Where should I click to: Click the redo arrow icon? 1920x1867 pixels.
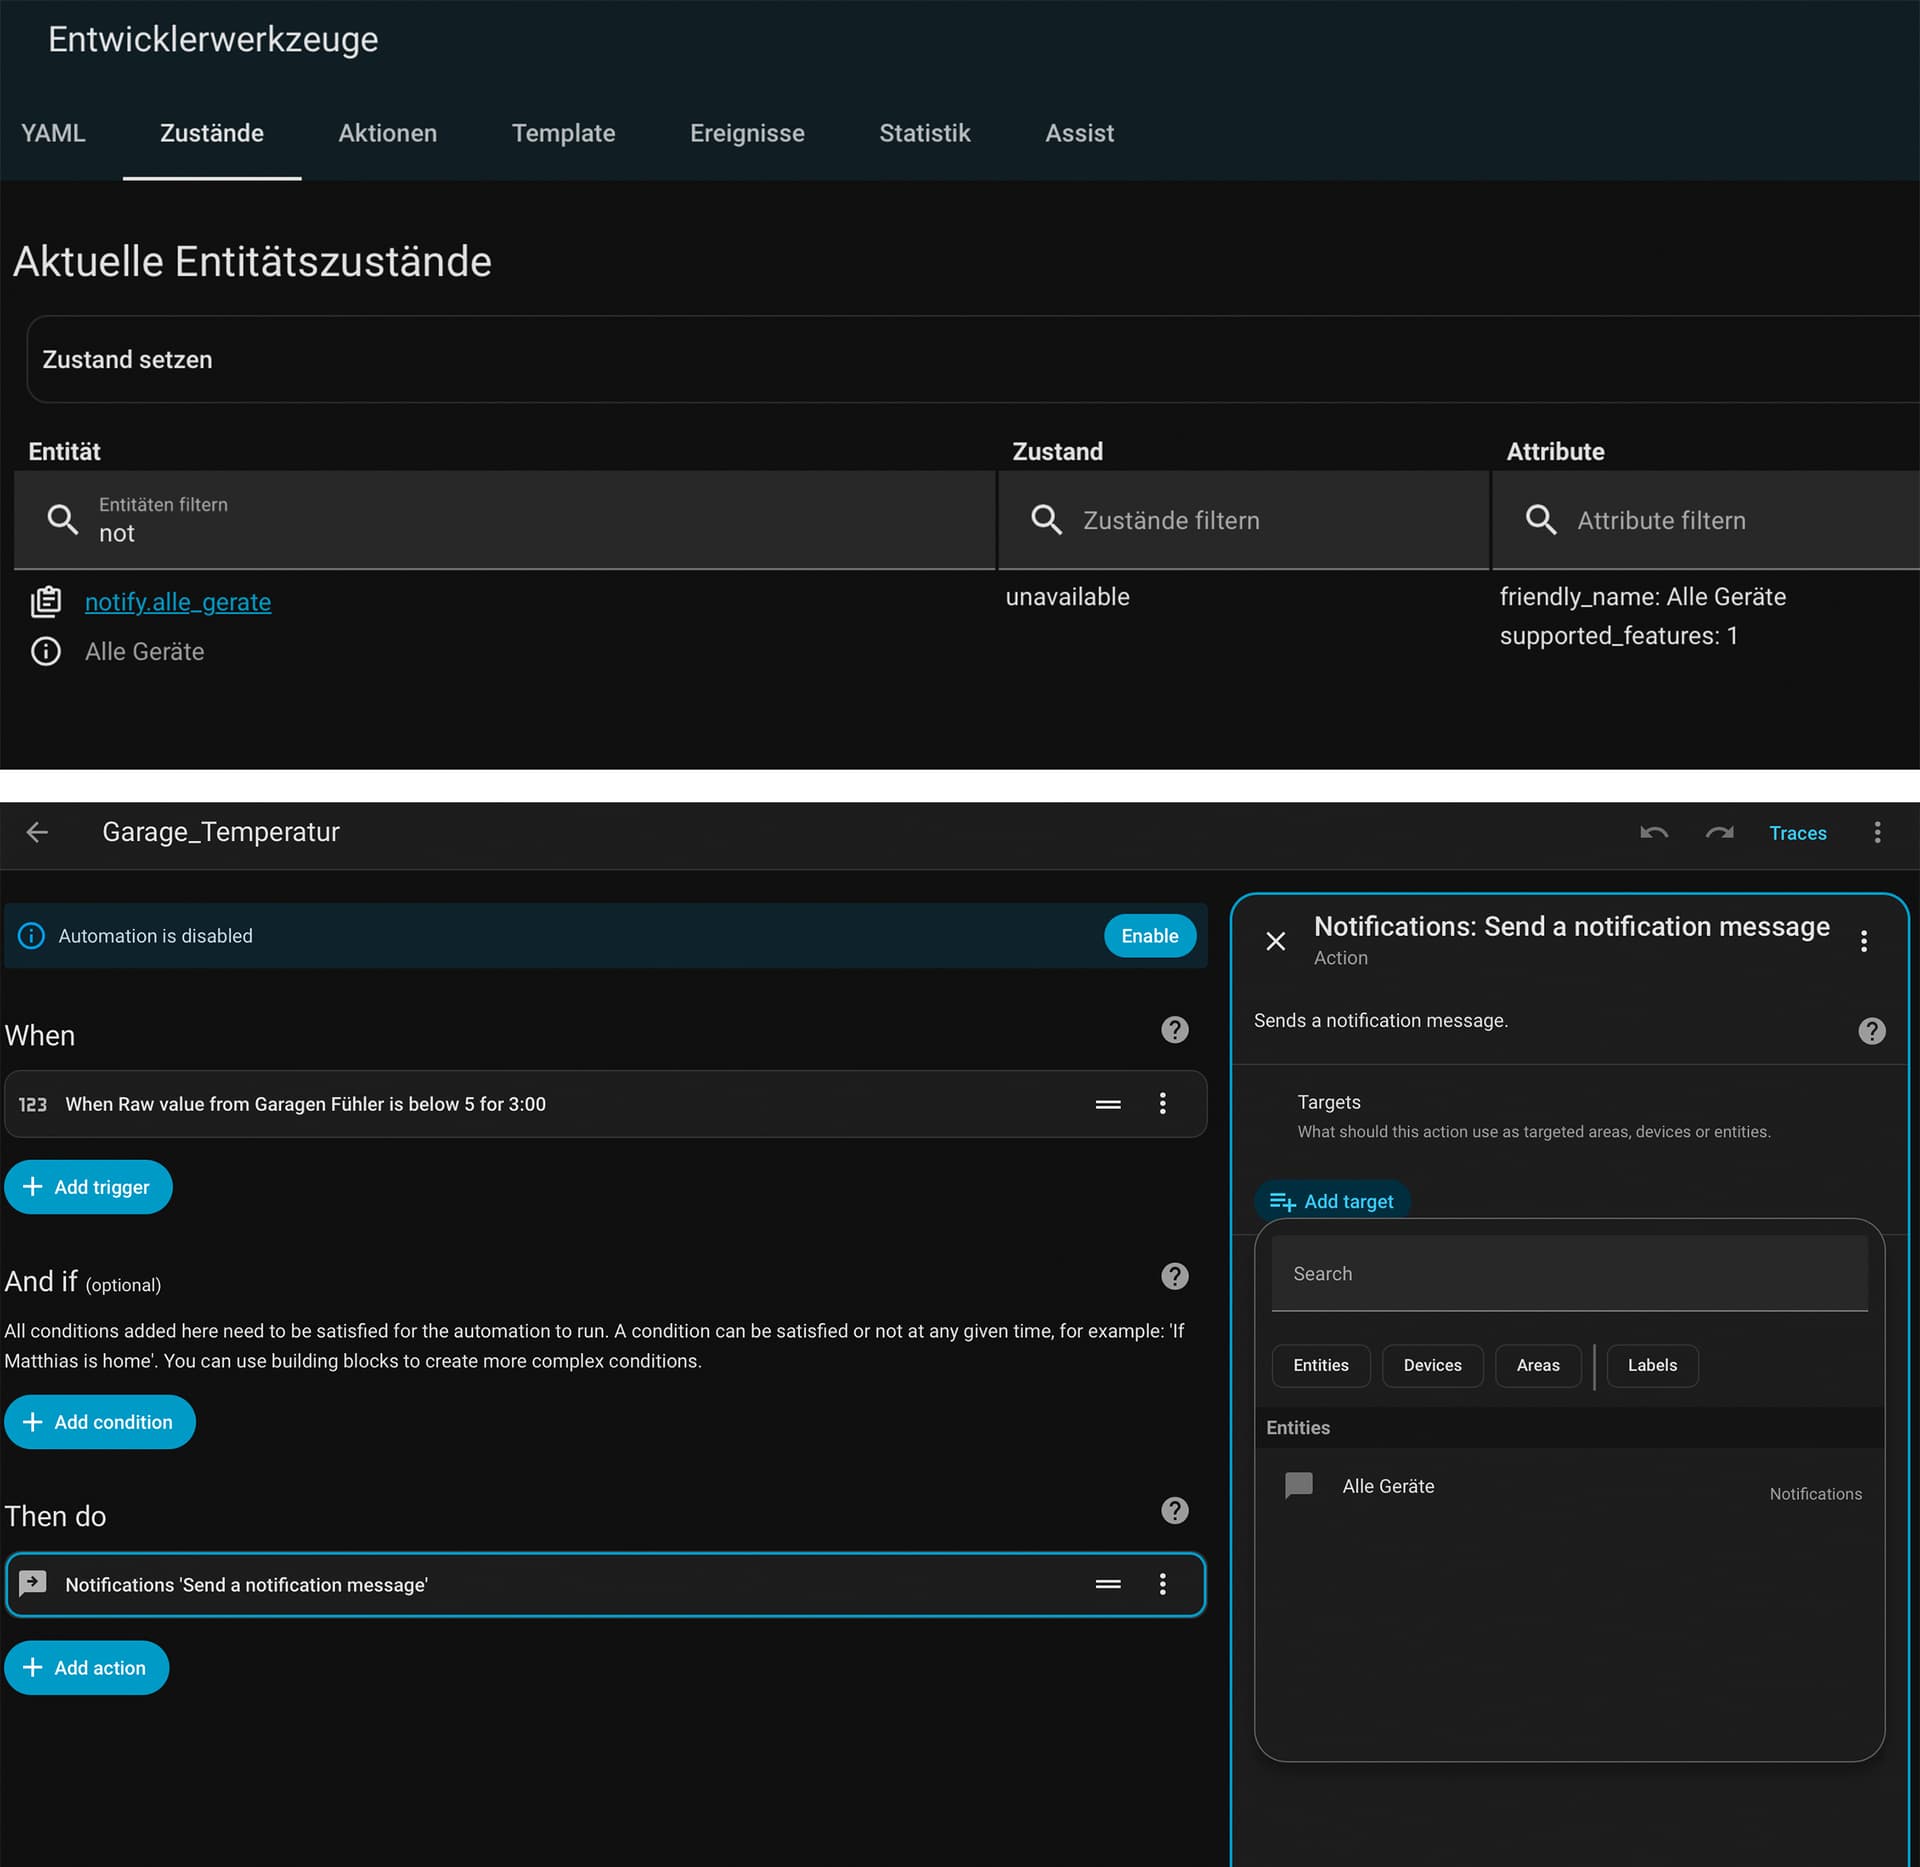1719,833
